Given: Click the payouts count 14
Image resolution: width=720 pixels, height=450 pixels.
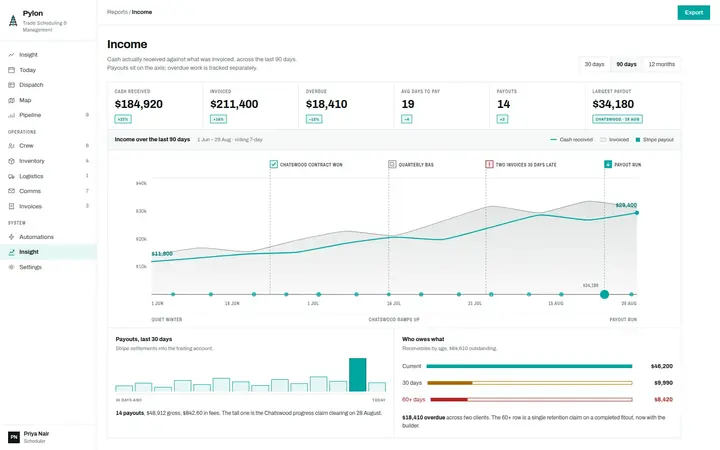Looking at the screenshot, I should coord(503,104).
